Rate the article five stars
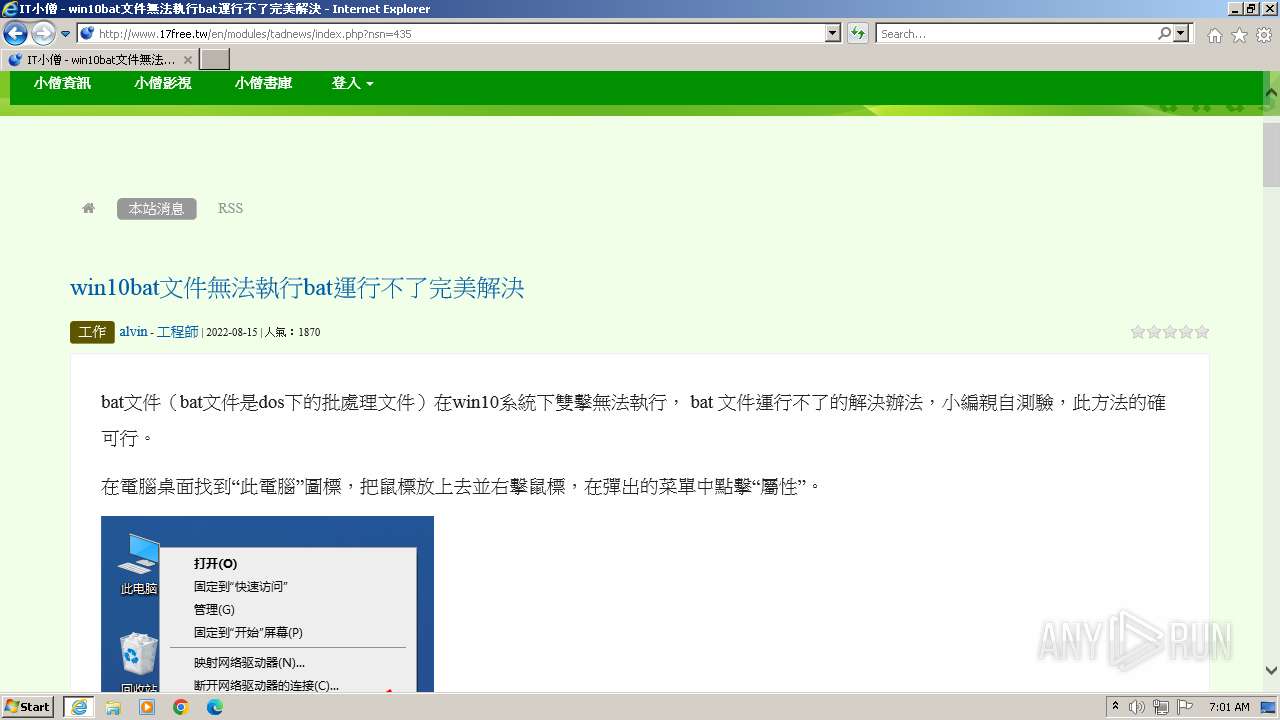Viewport: 1280px width, 720px height. click(1202, 332)
